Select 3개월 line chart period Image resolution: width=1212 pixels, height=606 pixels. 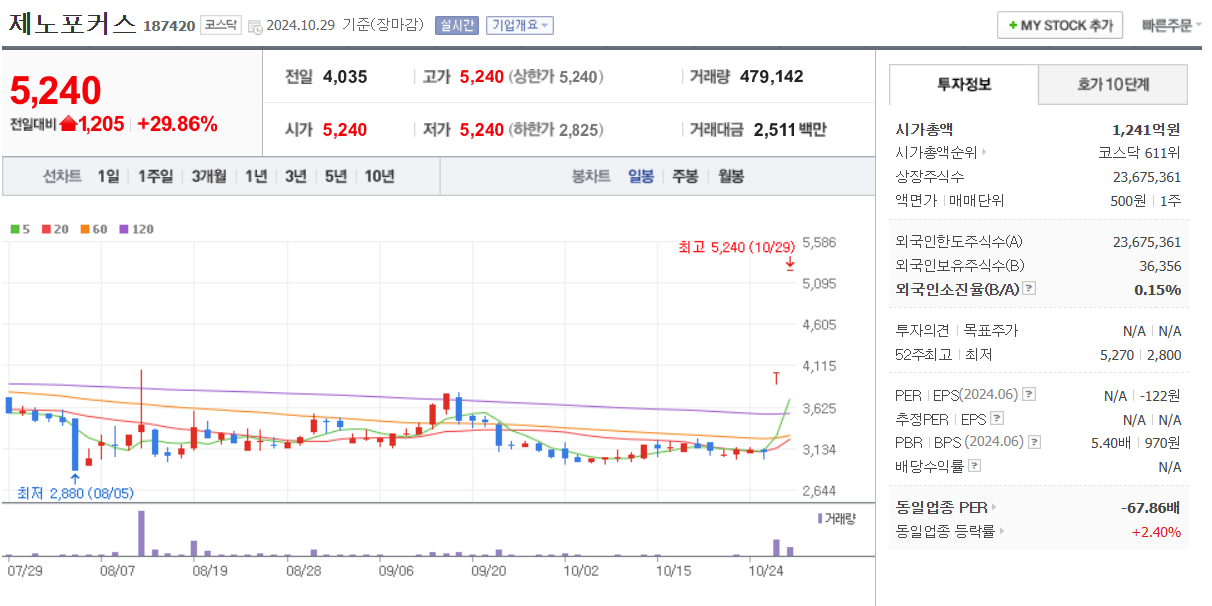pos(209,176)
